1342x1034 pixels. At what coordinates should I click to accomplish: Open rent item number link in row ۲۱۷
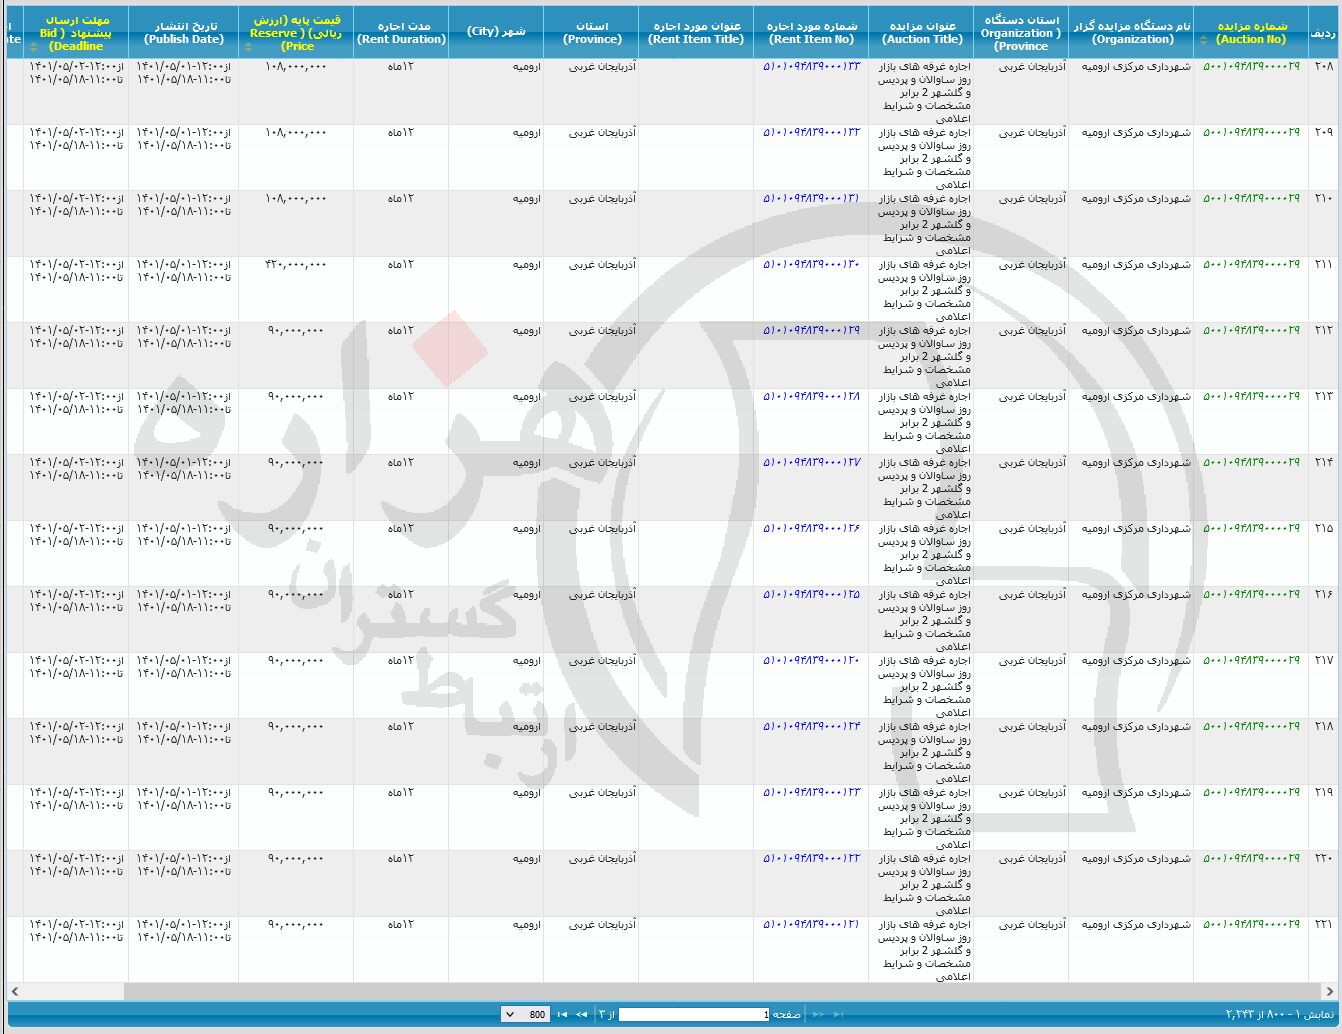point(811,660)
